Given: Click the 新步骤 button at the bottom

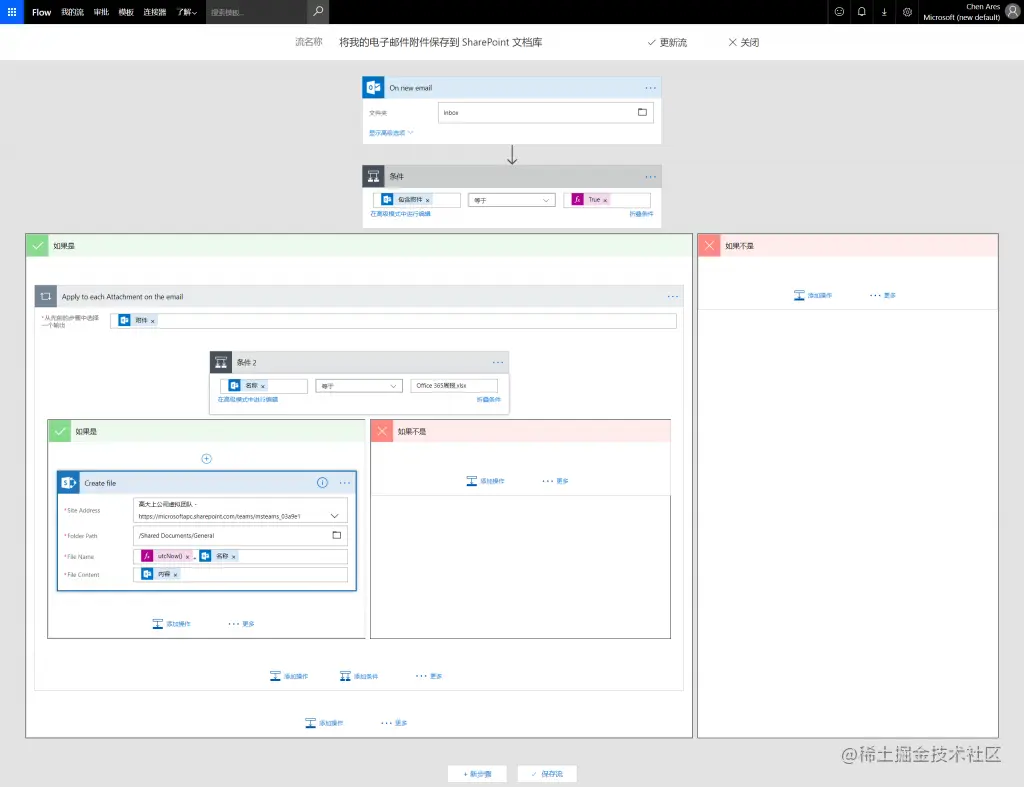Looking at the screenshot, I should pos(477,774).
